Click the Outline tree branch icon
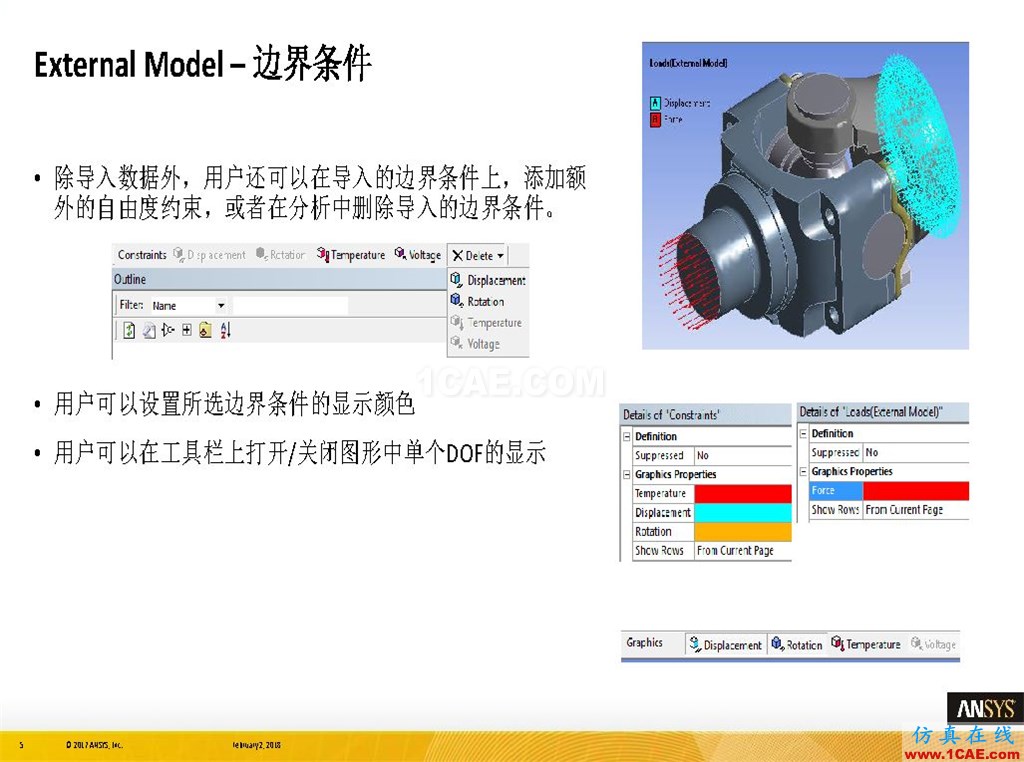Image resolution: width=1024 pixels, height=762 pixels. point(168,330)
